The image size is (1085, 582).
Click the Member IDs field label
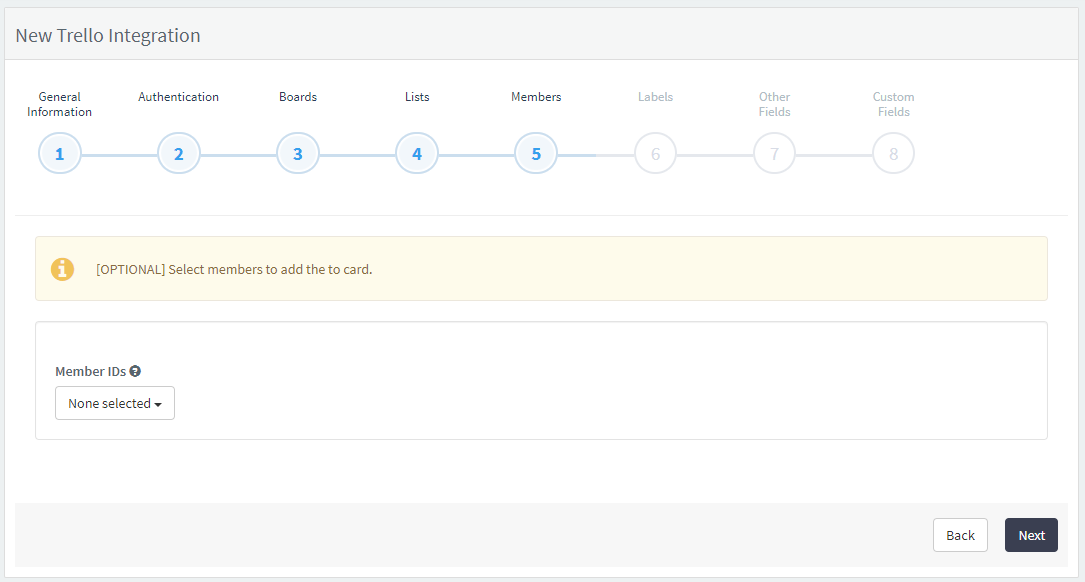[x=91, y=372]
